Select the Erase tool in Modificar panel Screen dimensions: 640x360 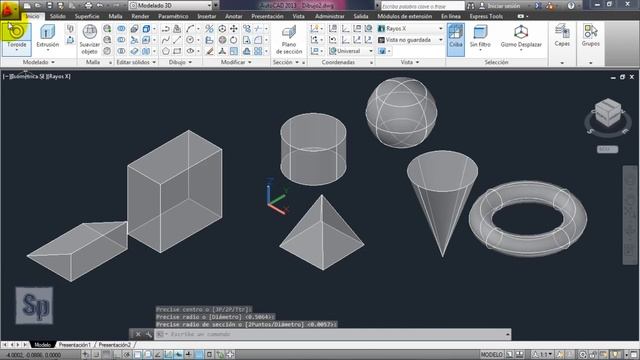pos(209,51)
